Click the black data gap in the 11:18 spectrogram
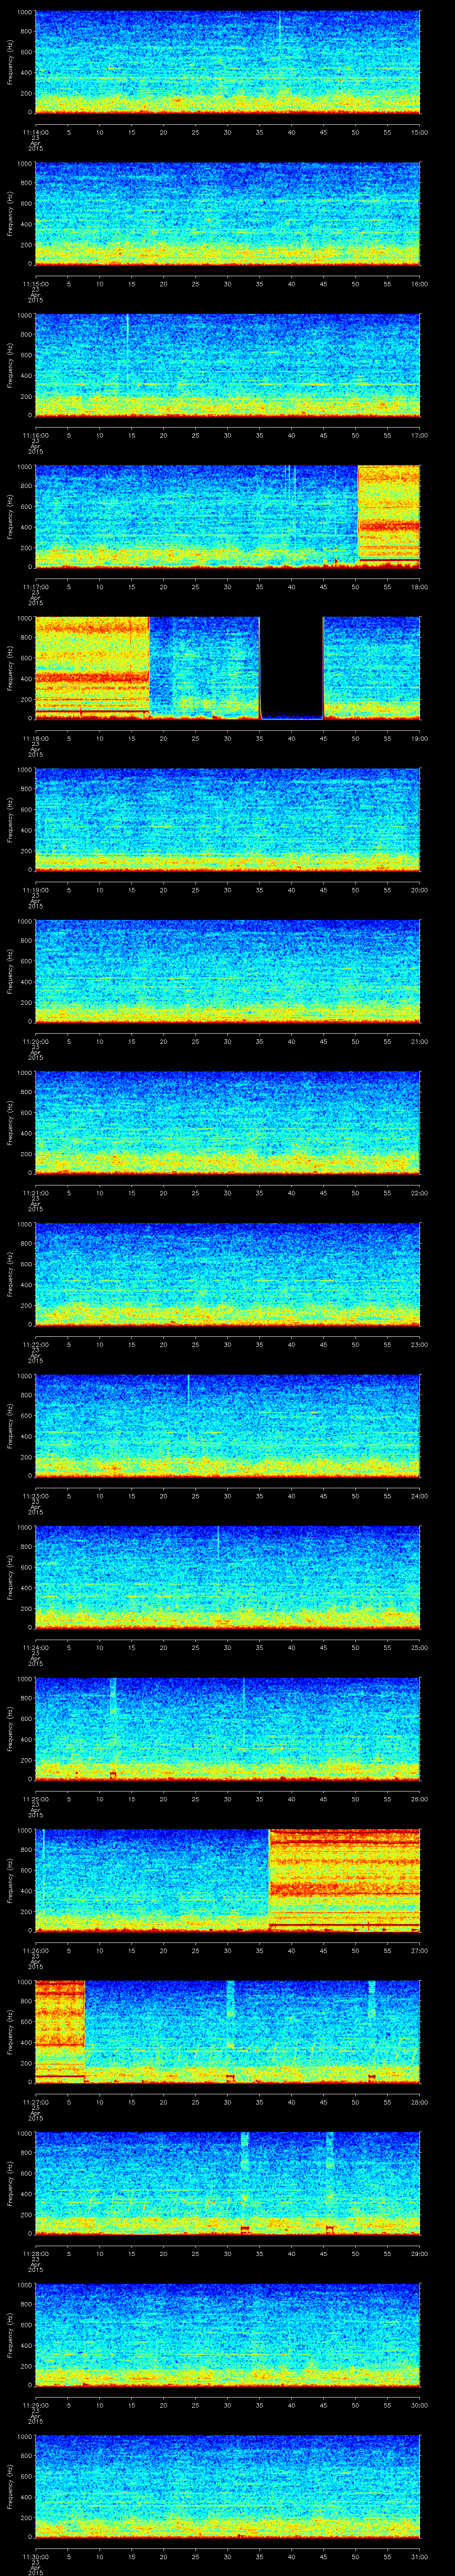The height and width of the screenshot is (2576, 455). point(291,667)
